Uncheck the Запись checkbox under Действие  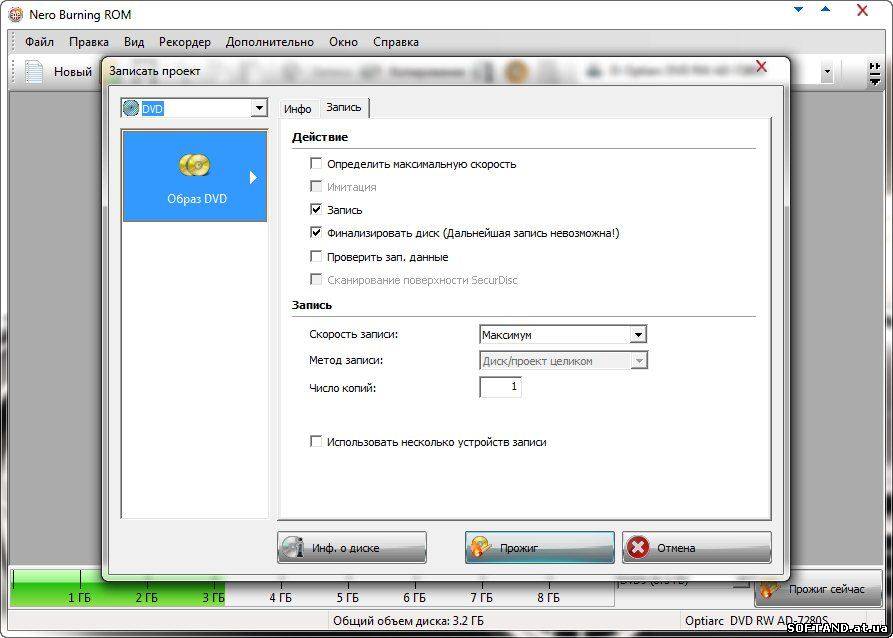click(x=316, y=210)
